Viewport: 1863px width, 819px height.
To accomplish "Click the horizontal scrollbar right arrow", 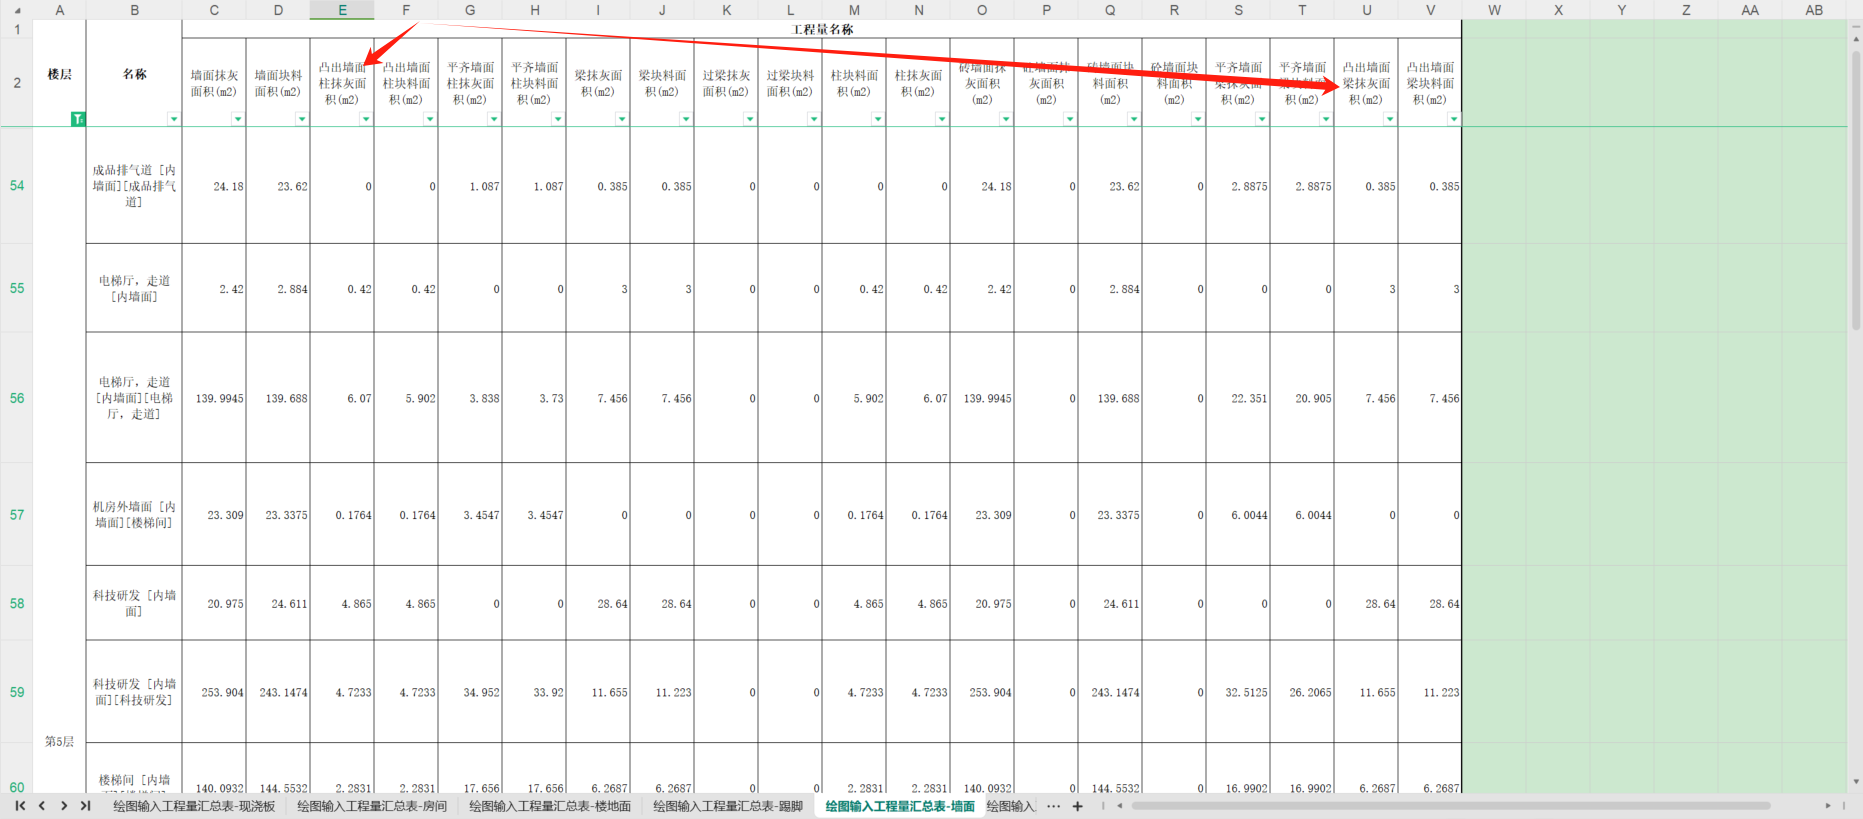I will point(1828,806).
